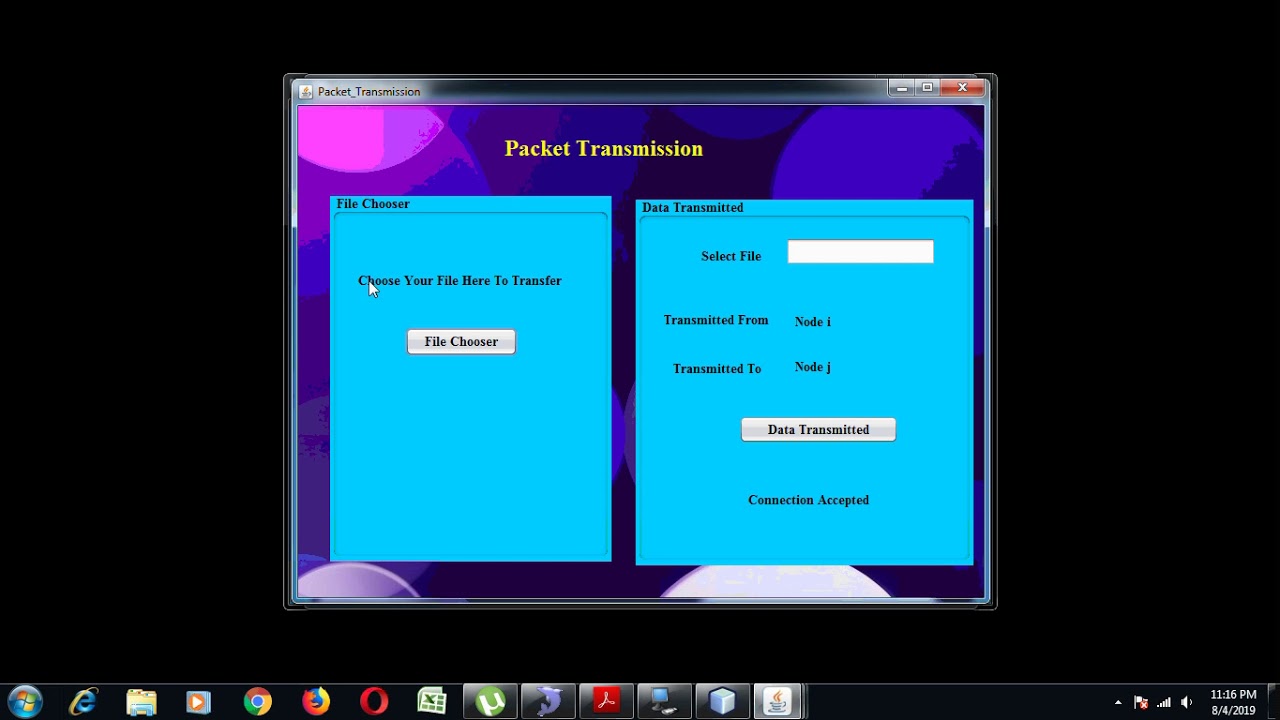This screenshot has height=720, width=1280.
Task: Click the 'Node j' value
Action: [813, 367]
